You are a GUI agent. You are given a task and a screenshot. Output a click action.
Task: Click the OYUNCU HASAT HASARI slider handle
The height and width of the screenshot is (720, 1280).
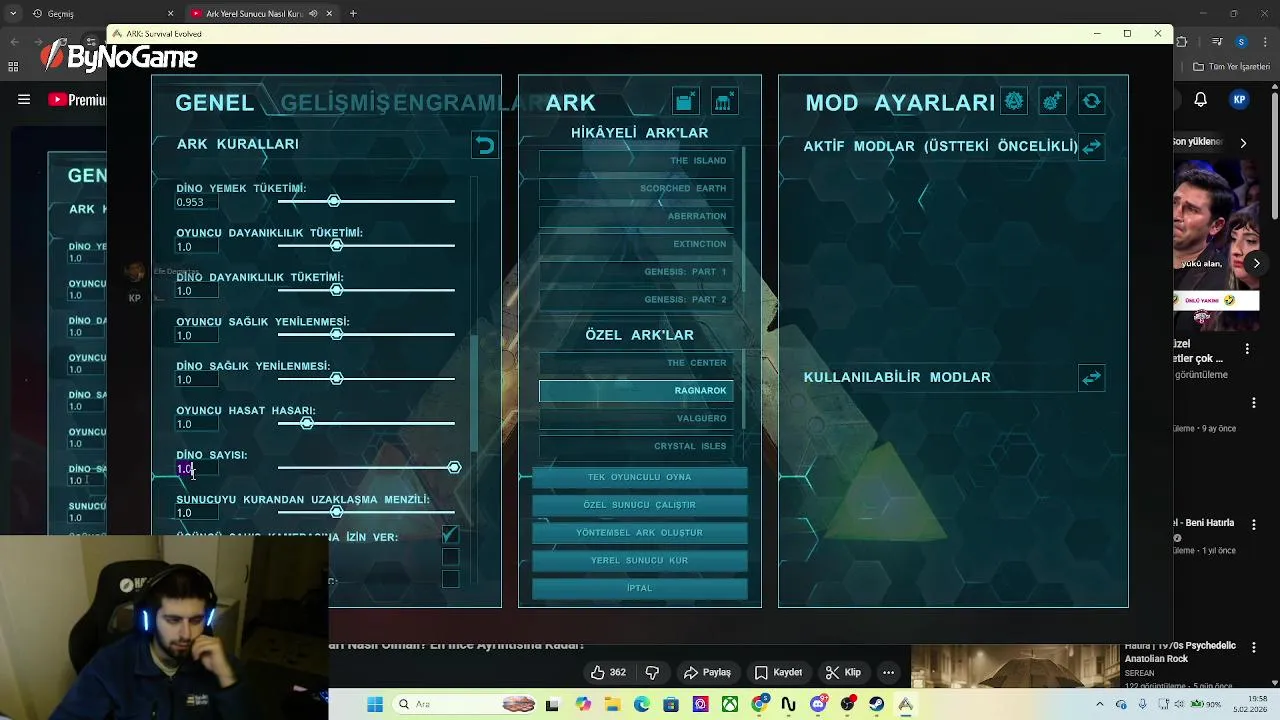click(x=307, y=423)
